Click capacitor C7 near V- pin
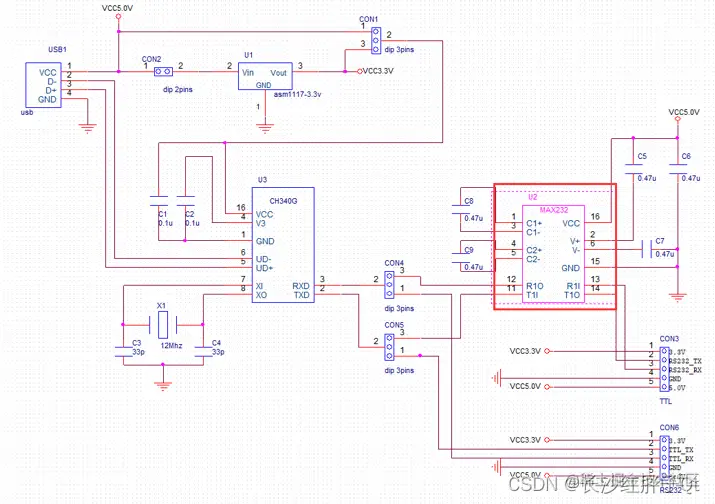 tap(646, 249)
